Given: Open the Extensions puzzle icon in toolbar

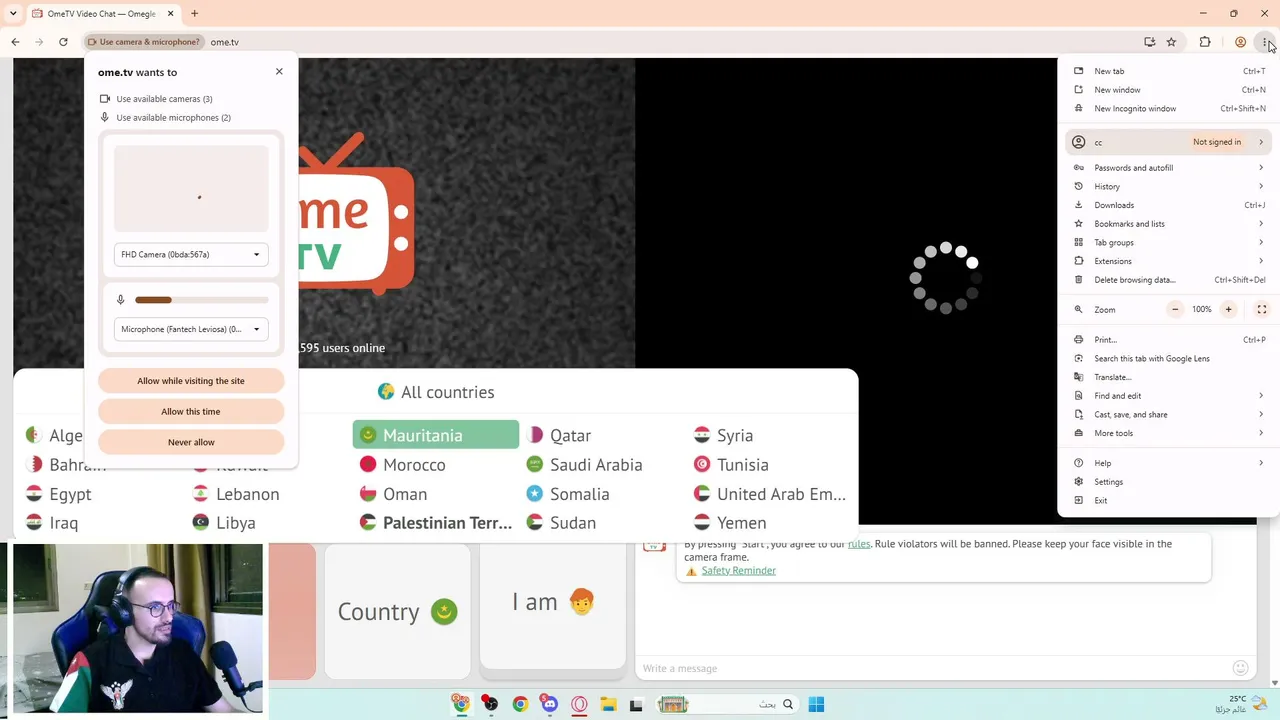Looking at the screenshot, I should (x=1205, y=42).
